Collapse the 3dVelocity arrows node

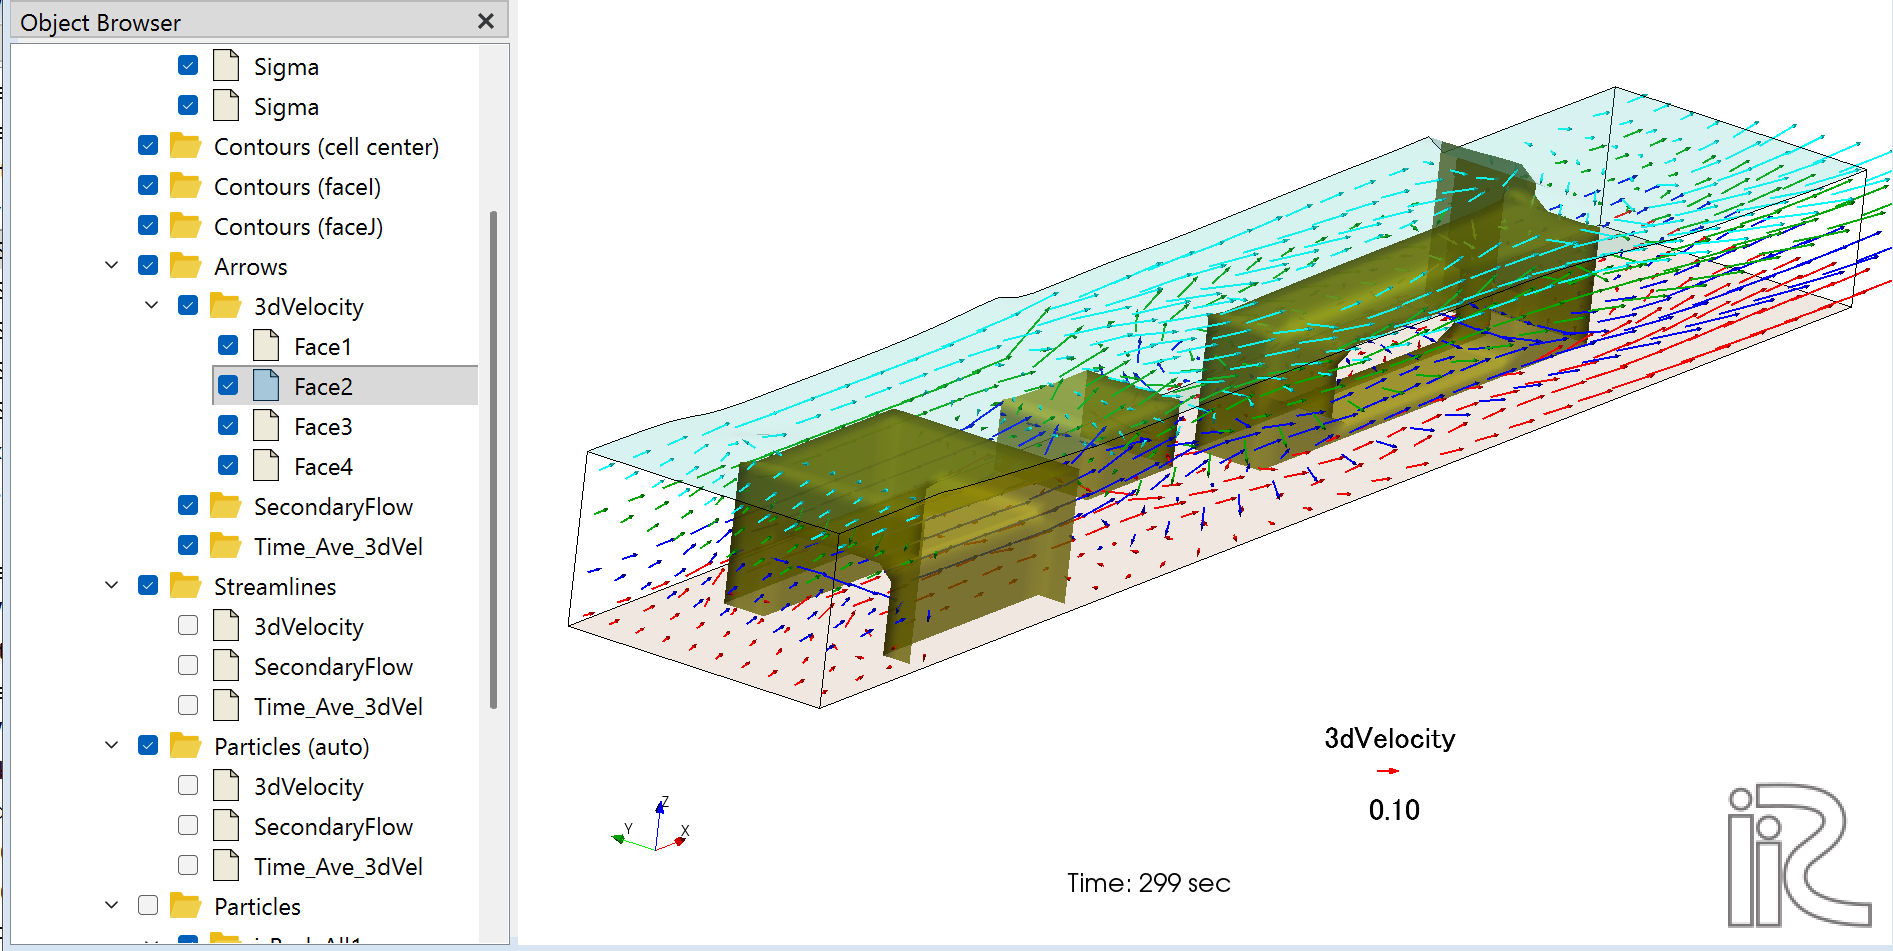pyautogui.click(x=152, y=305)
